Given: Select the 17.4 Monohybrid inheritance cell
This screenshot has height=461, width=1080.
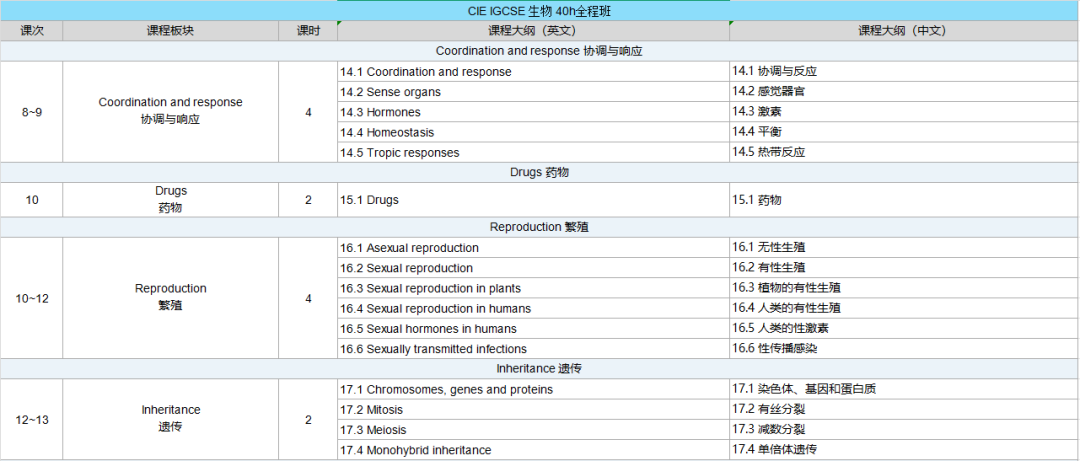Looking at the screenshot, I should [x=533, y=450].
